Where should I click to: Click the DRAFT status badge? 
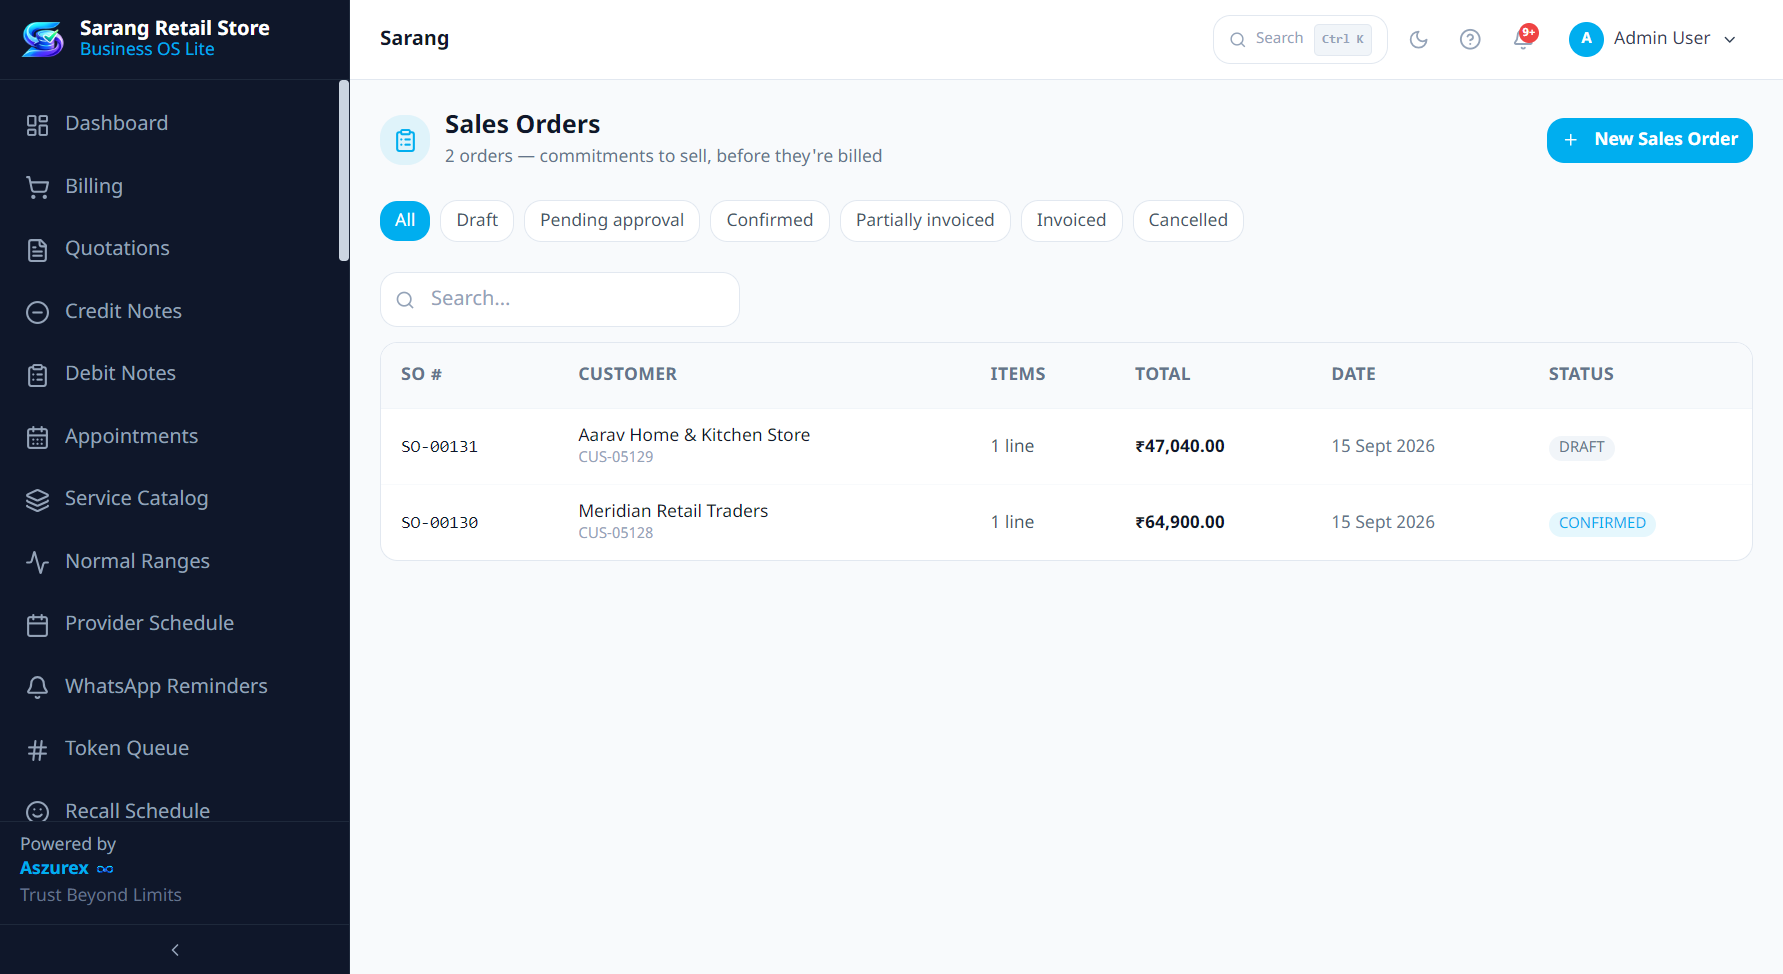point(1581,447)
